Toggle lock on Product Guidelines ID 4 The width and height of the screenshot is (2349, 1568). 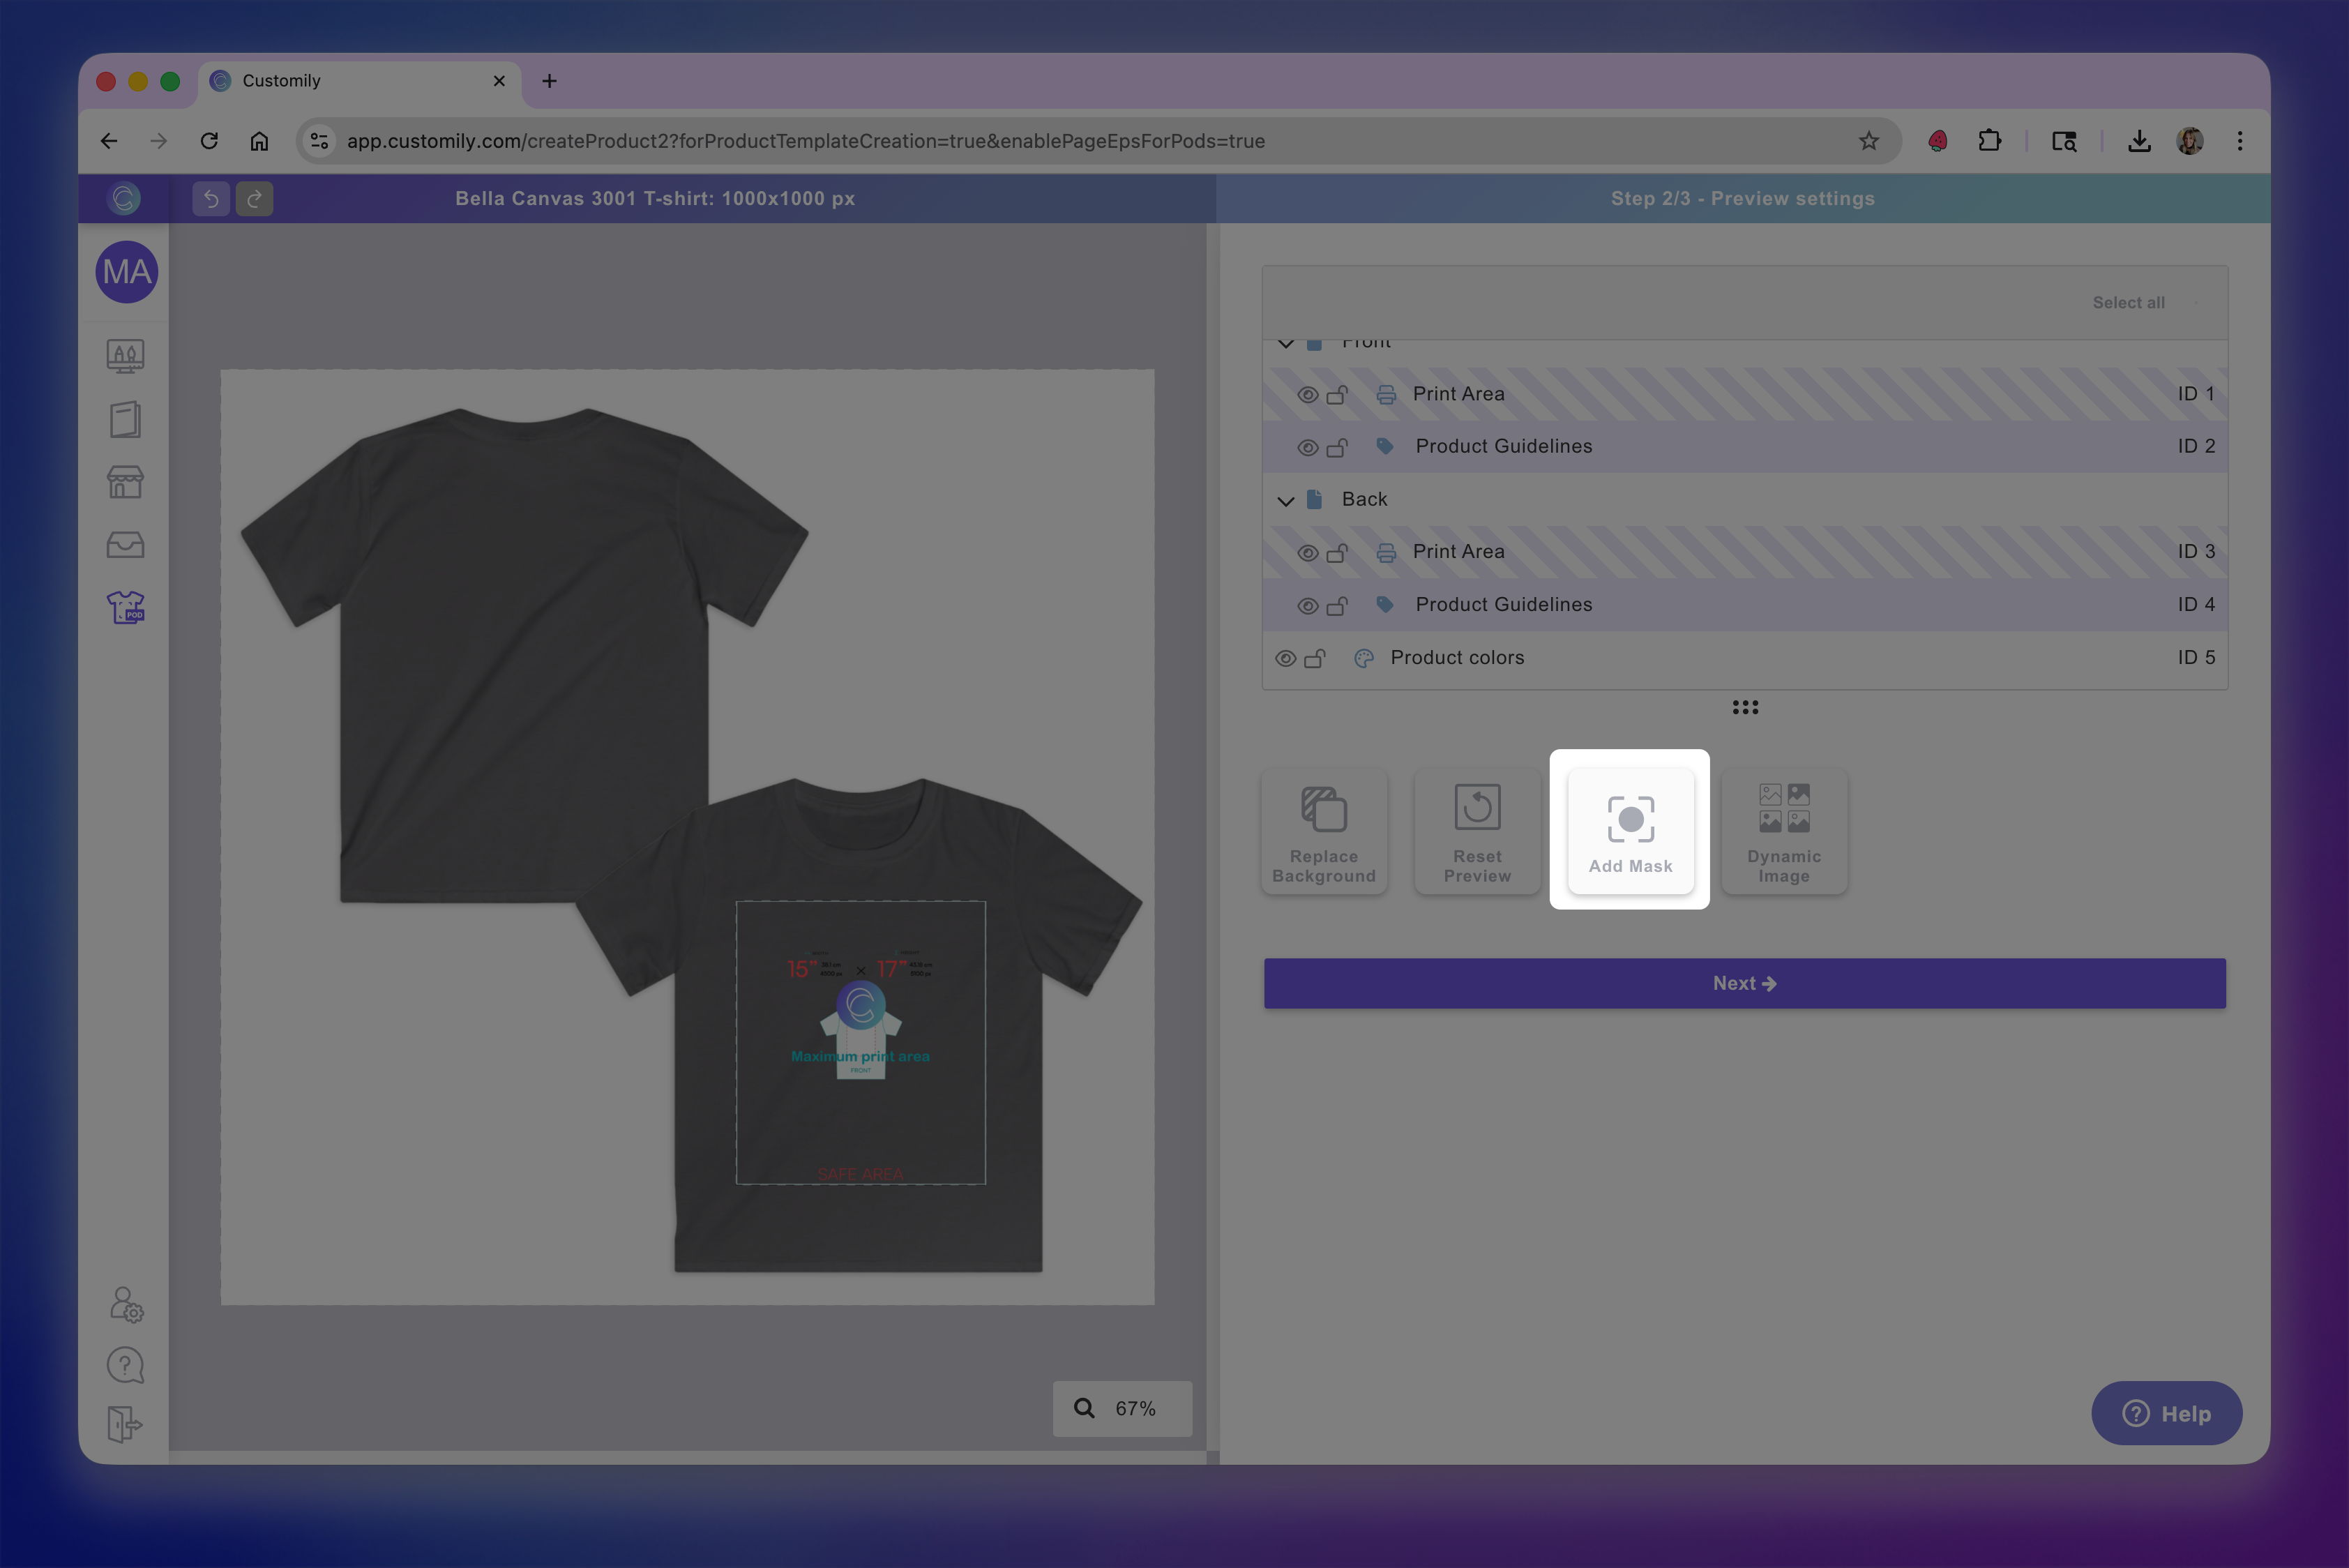(1337, 606)
